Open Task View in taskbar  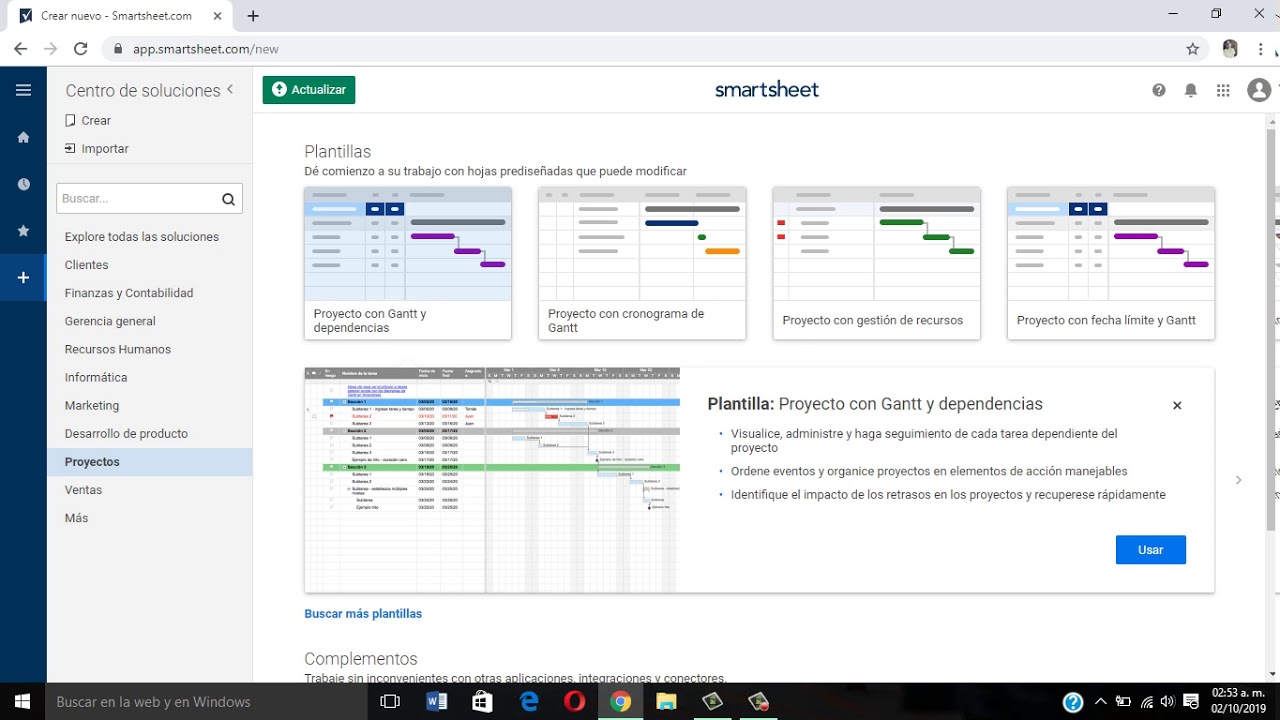click(x=391, y=701)
